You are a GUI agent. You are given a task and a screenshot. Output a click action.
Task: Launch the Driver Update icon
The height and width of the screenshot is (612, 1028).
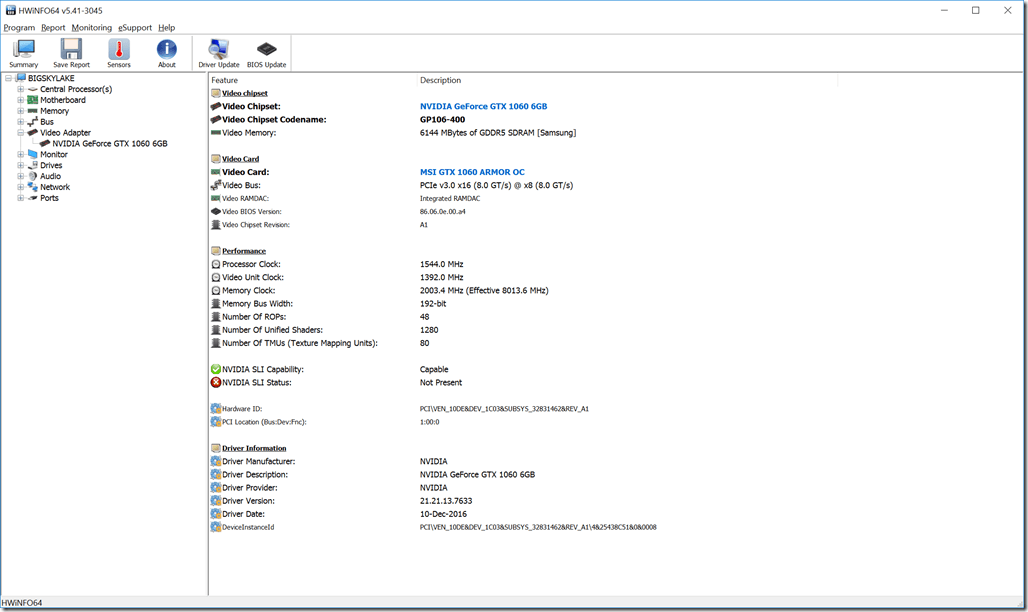(x=218, y=49)
